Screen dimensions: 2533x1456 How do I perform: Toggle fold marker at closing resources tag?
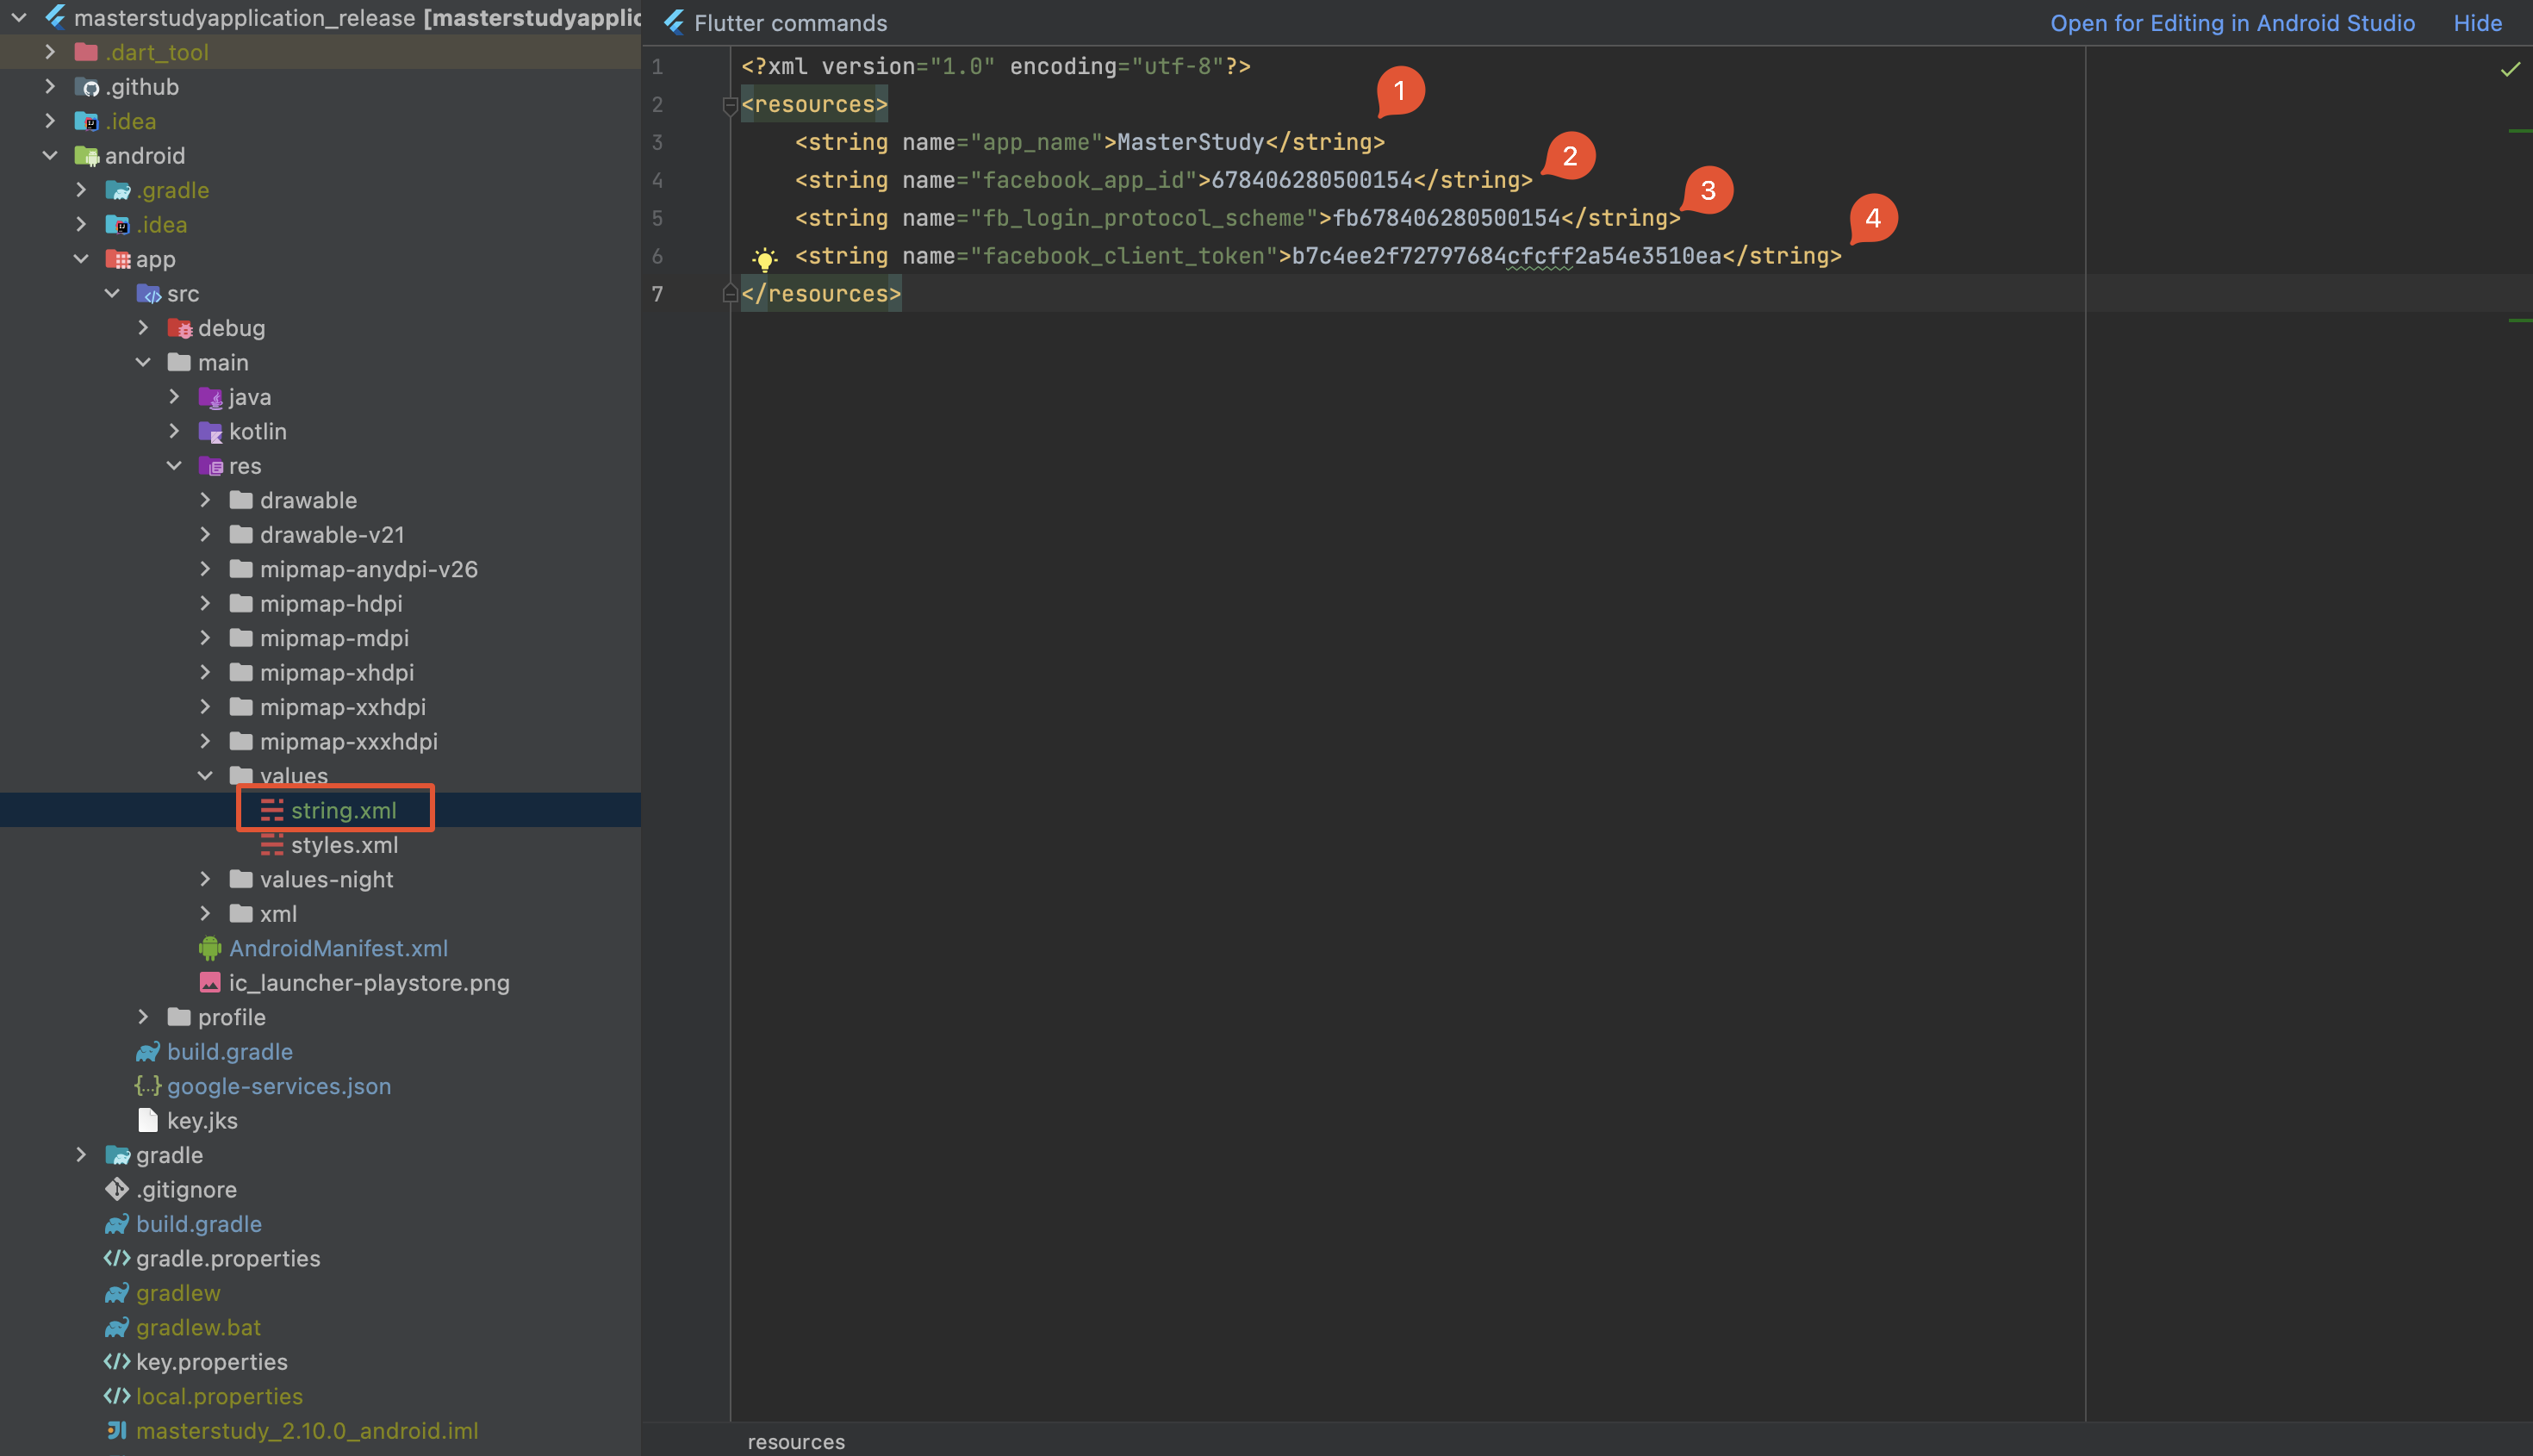pos(729,293)
